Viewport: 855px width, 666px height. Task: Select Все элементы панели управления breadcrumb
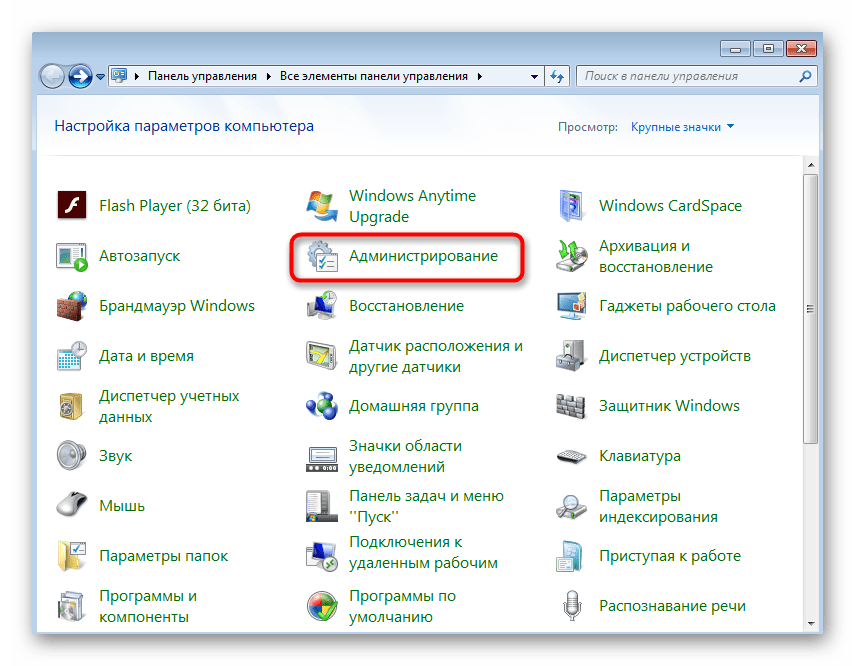point(373,76)
